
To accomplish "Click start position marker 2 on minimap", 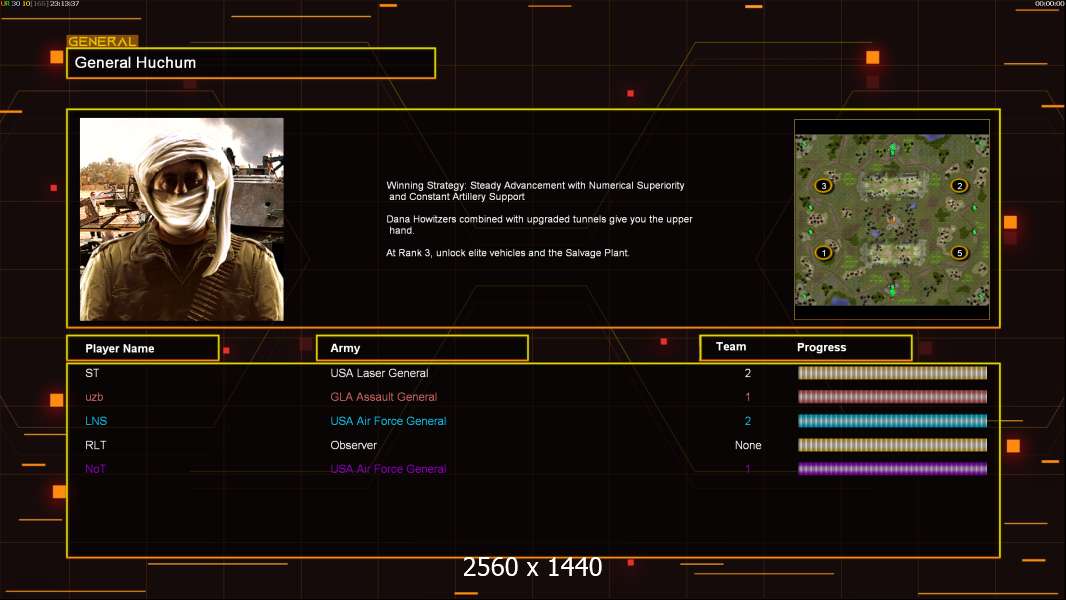I will pyautogui.click(x=959, y=186).
